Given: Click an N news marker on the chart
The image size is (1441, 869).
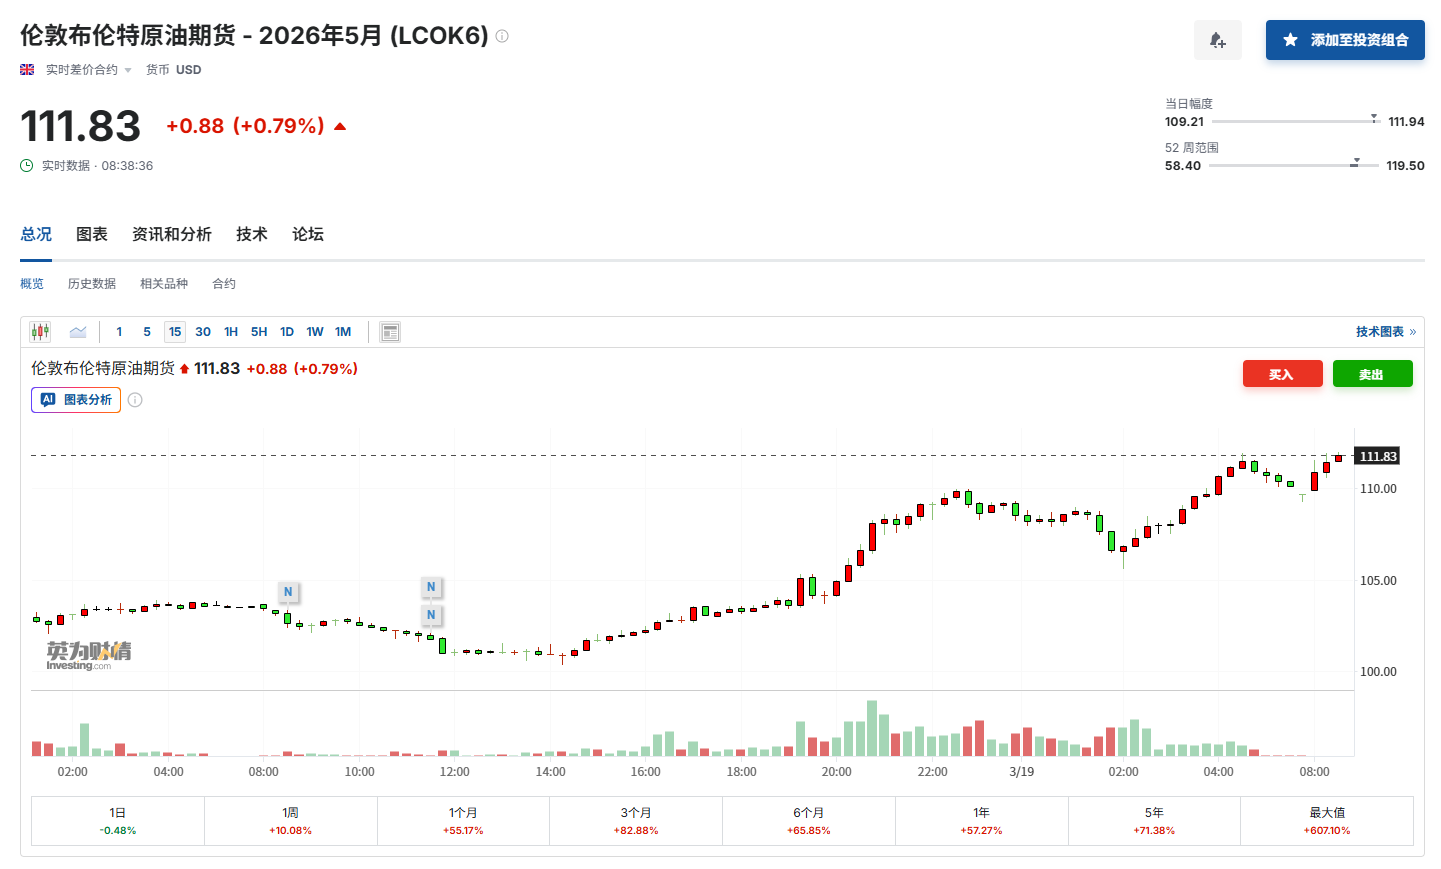Looking at the screenshot, I should 288,592.
